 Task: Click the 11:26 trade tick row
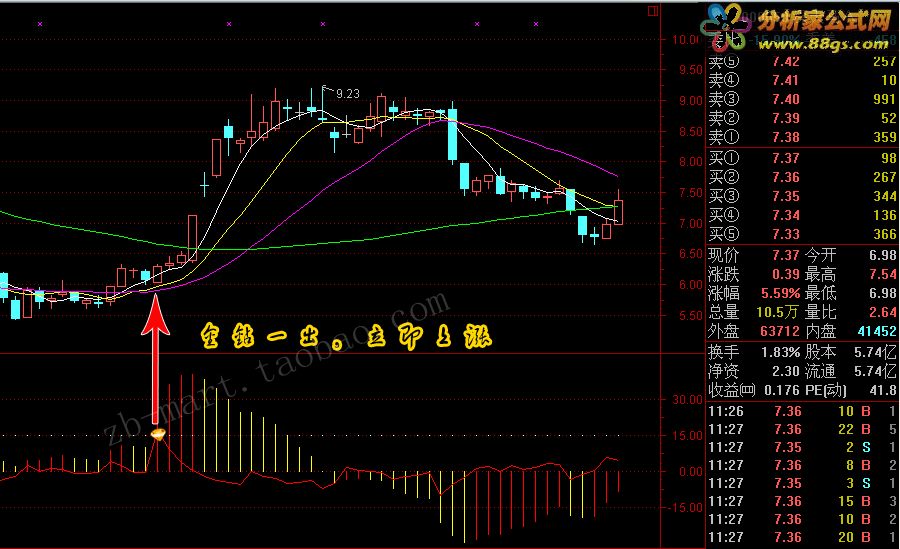(802, 411)
